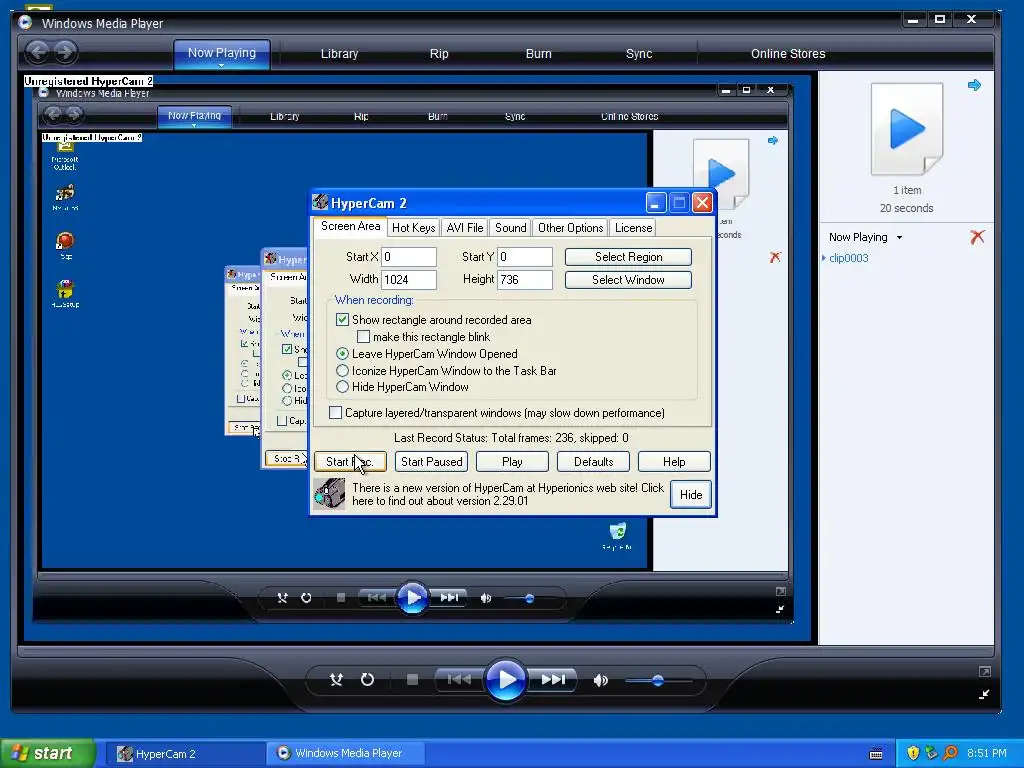Viewport: 1024px width, 768px height.
Task: Click play button in the nested recorded player
Action: pos(412,598)
